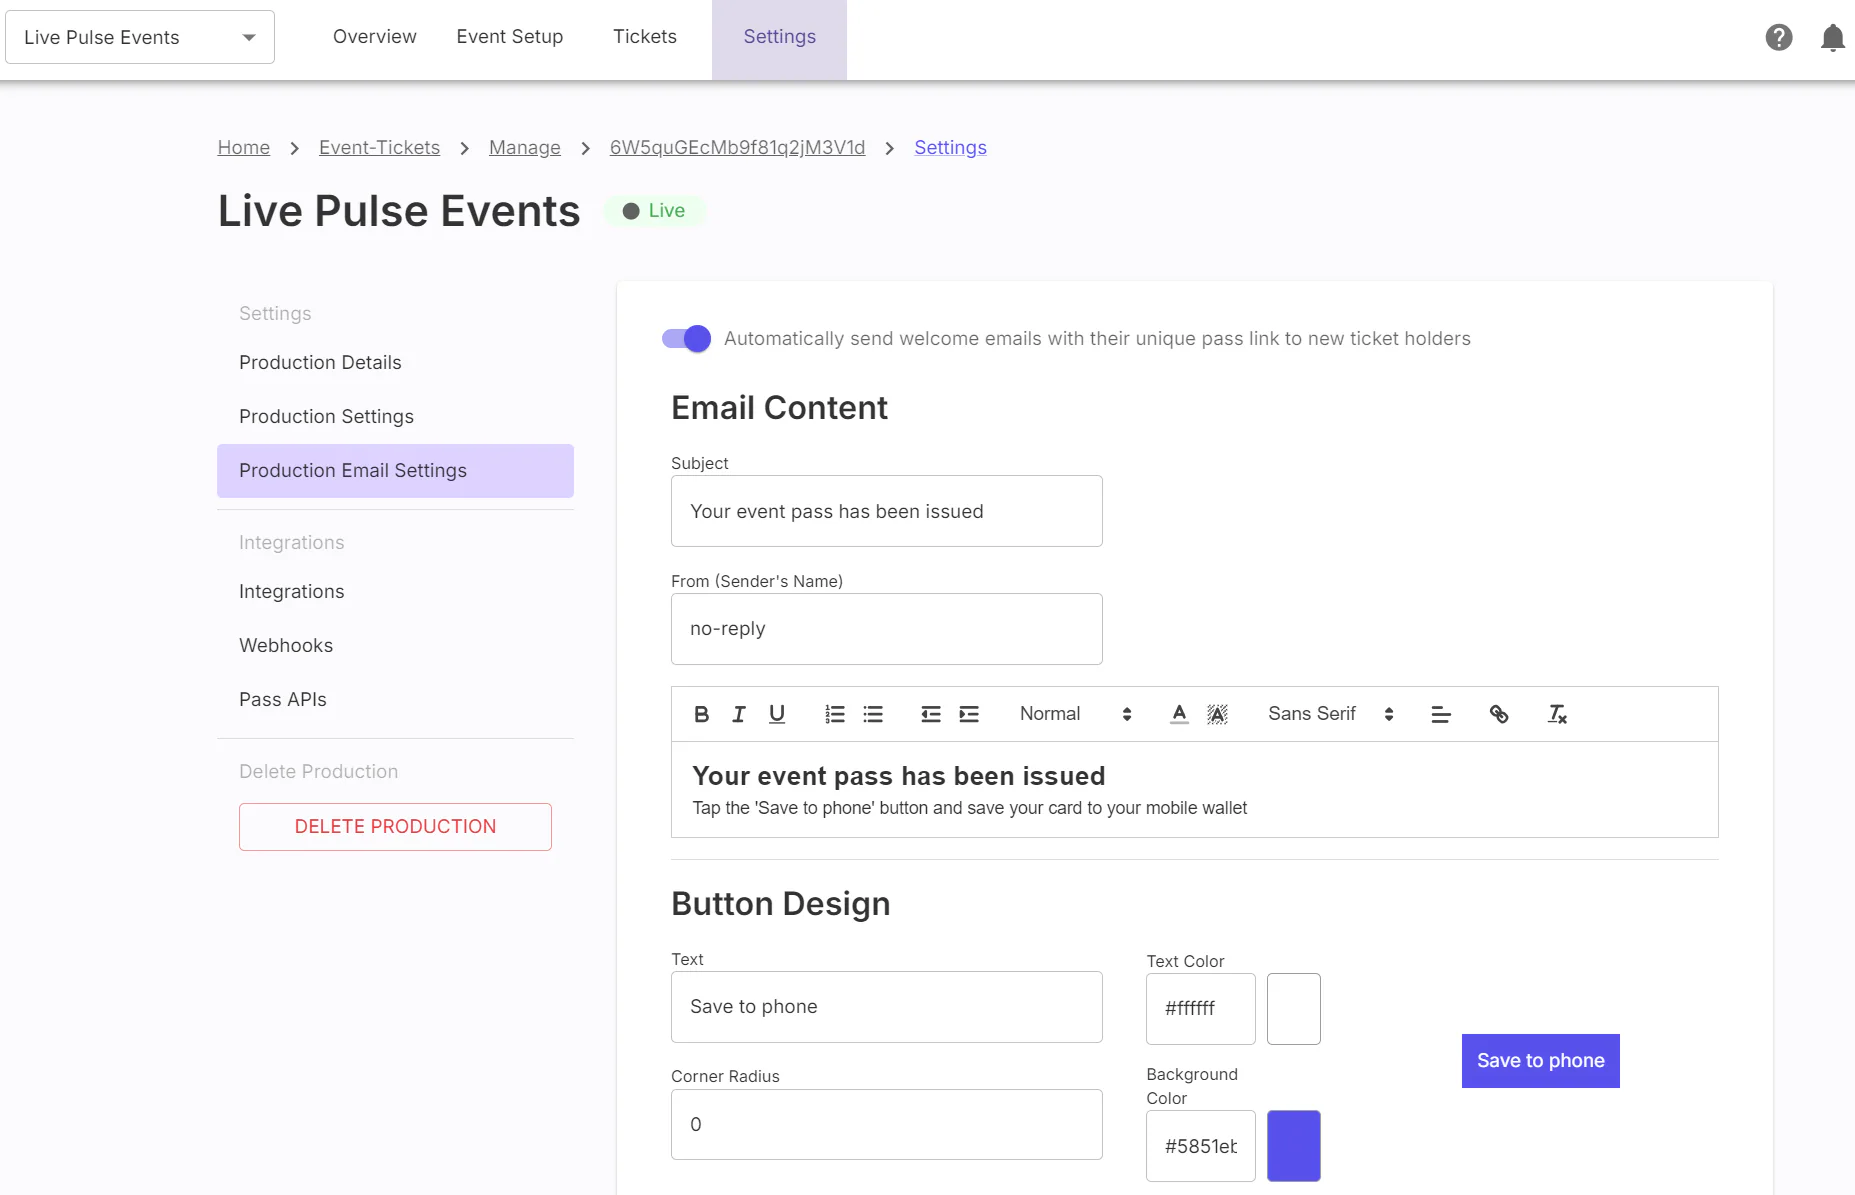Open text alignment options

(1441, 714)
